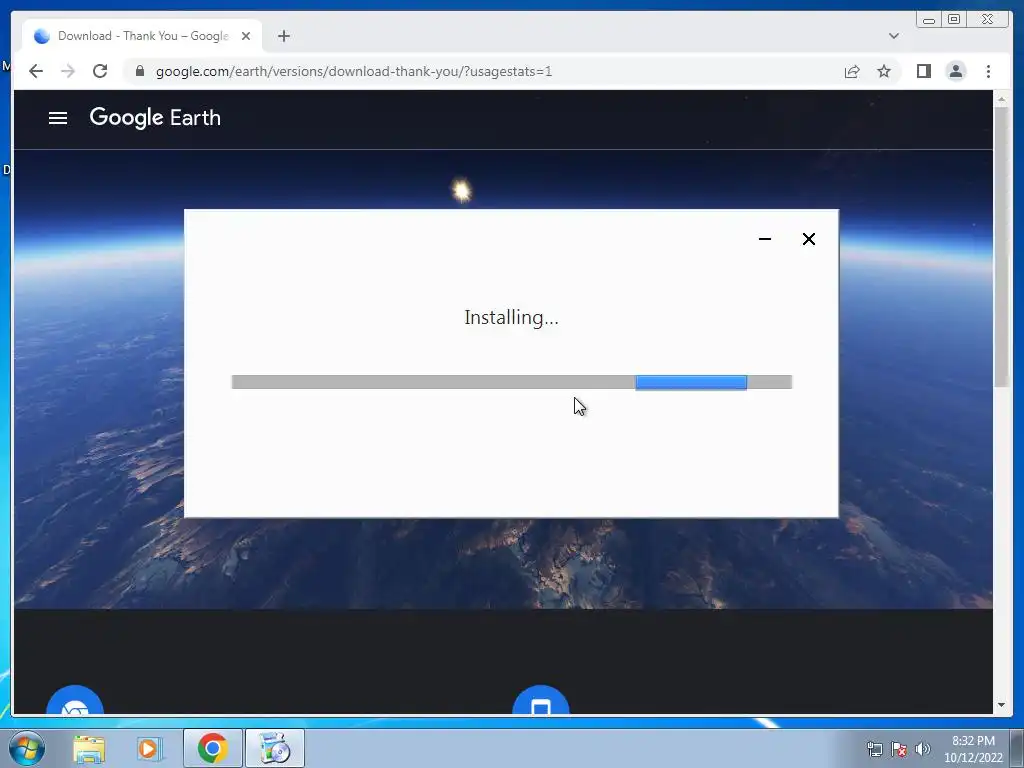
Task: Close the Installing dialog
Action: (808, 239)
